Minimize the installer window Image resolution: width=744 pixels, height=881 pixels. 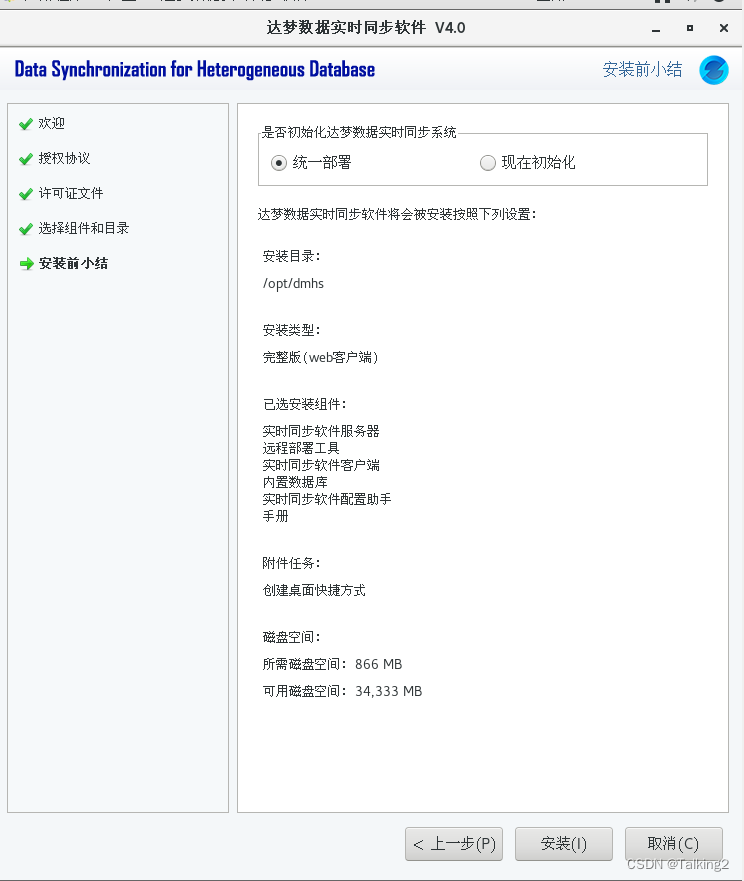(656, 28)
